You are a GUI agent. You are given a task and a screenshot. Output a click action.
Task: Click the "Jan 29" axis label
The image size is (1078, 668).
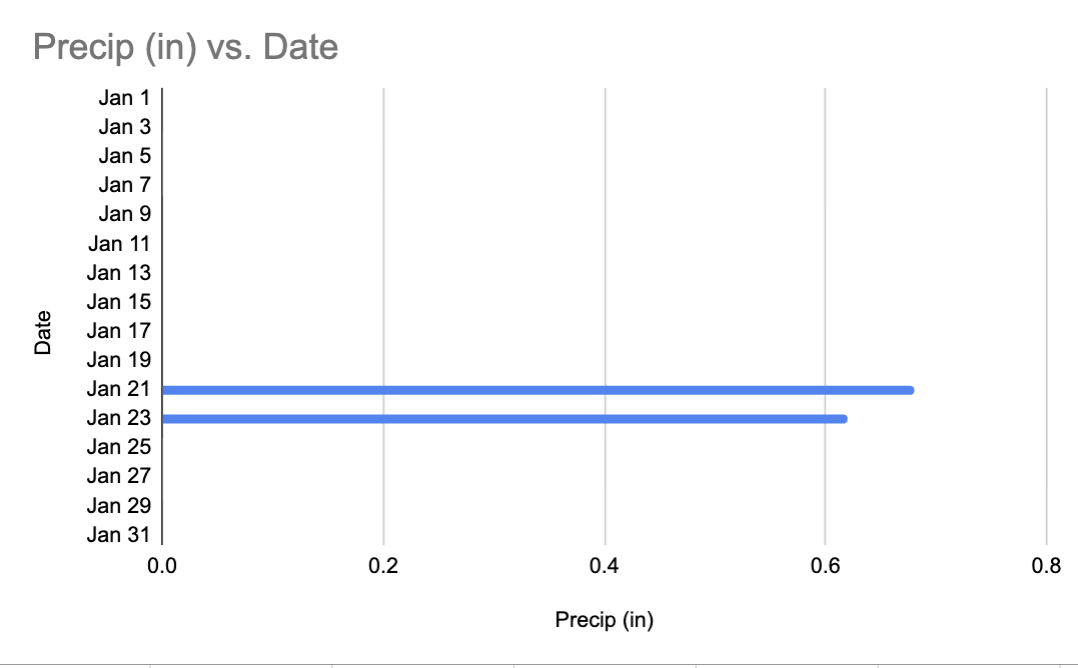coord(119,505)
